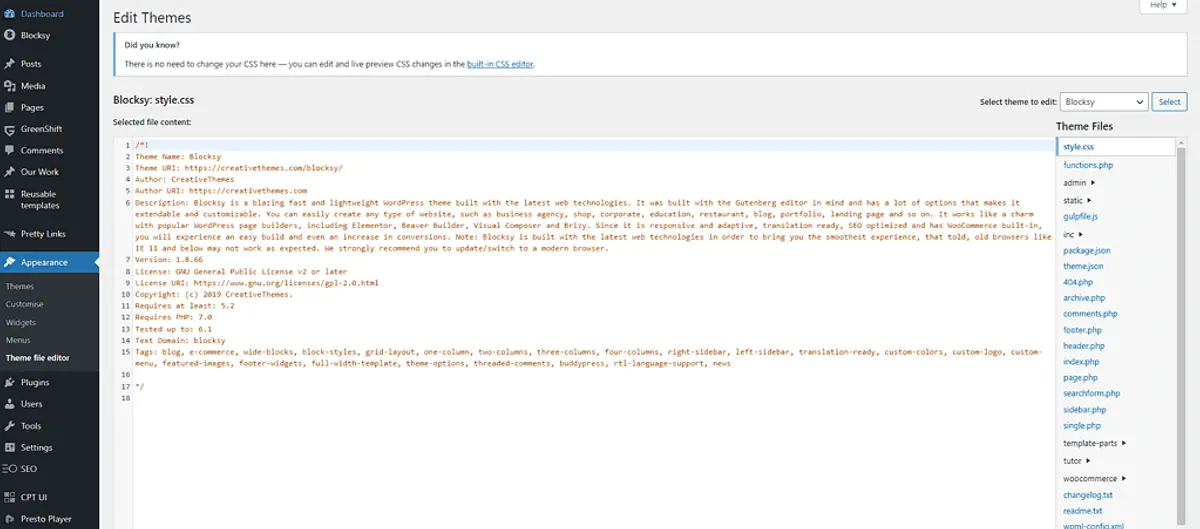Expand the woocommerce folder
The width and height of the screenshot is (1200, 529).
tap(1095, 479)
